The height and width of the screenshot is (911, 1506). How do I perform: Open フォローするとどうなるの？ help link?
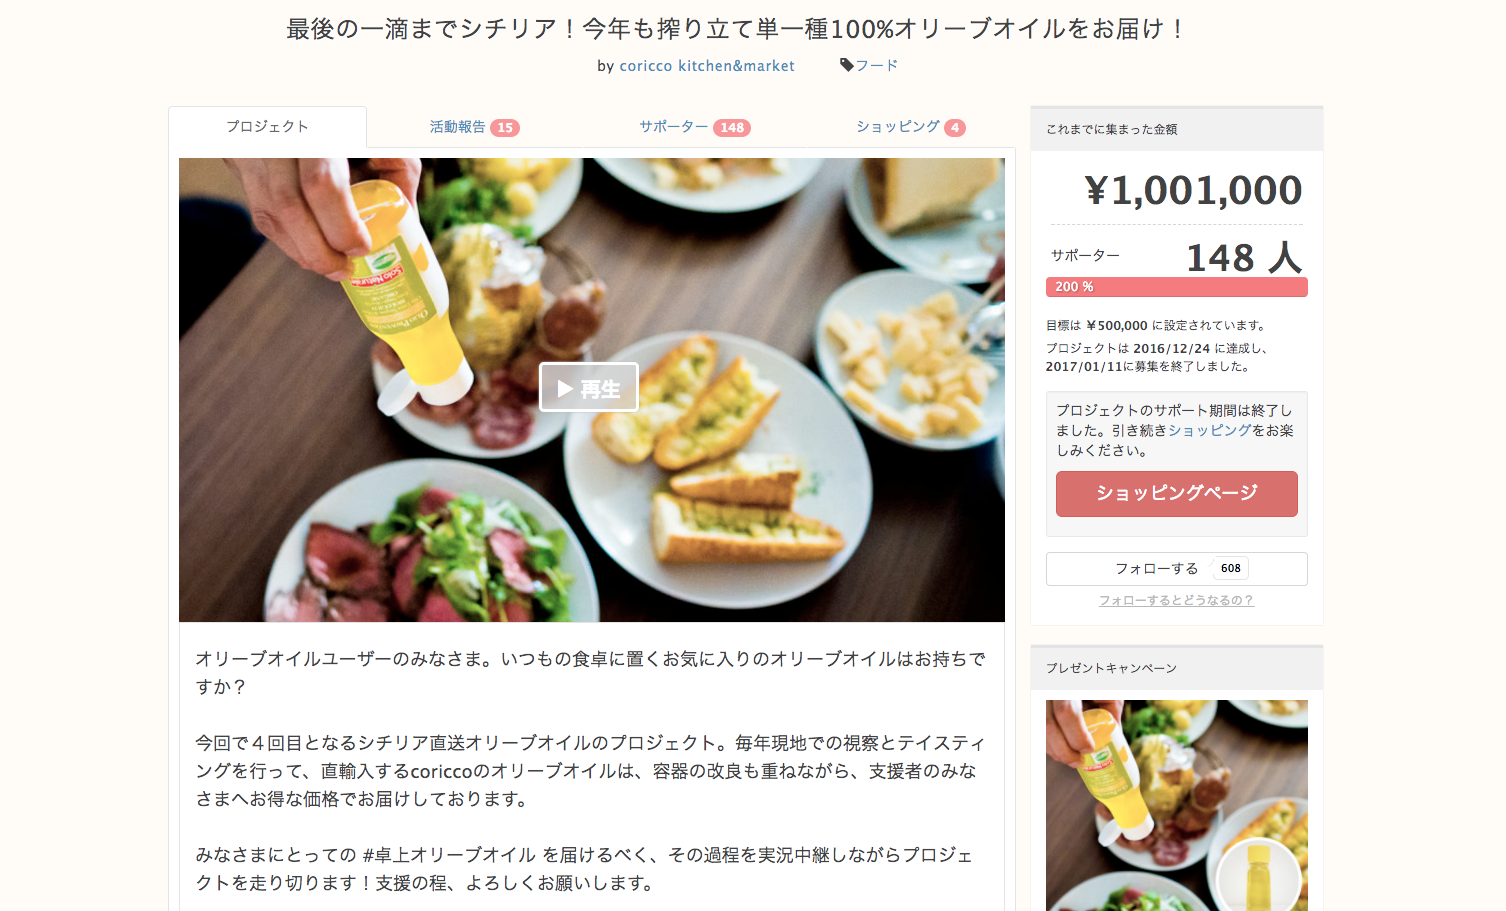click(x=1176, y=600)
